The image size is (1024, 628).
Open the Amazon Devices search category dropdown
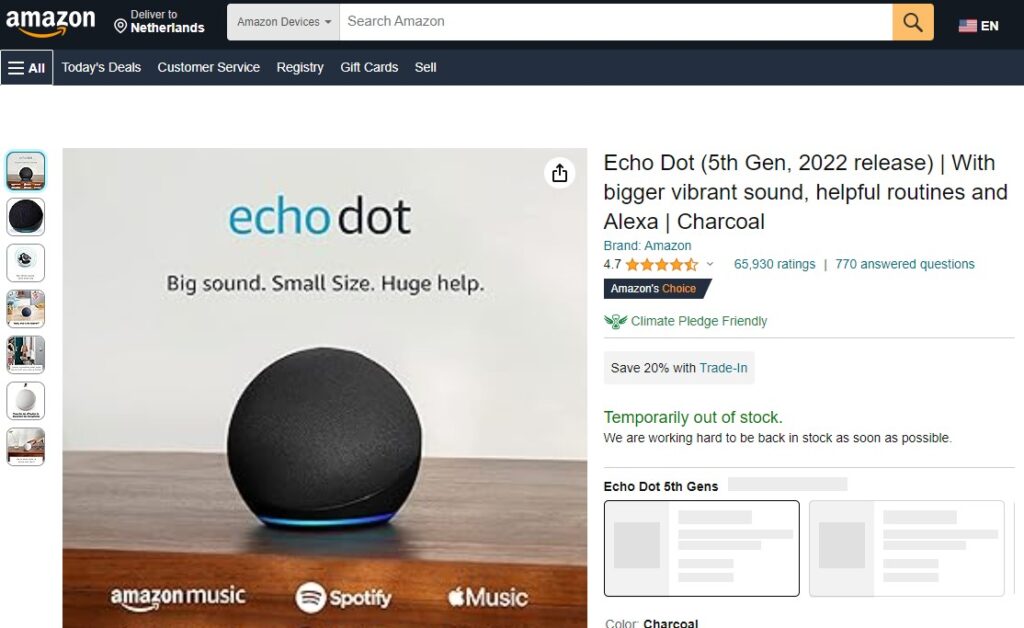283,22
